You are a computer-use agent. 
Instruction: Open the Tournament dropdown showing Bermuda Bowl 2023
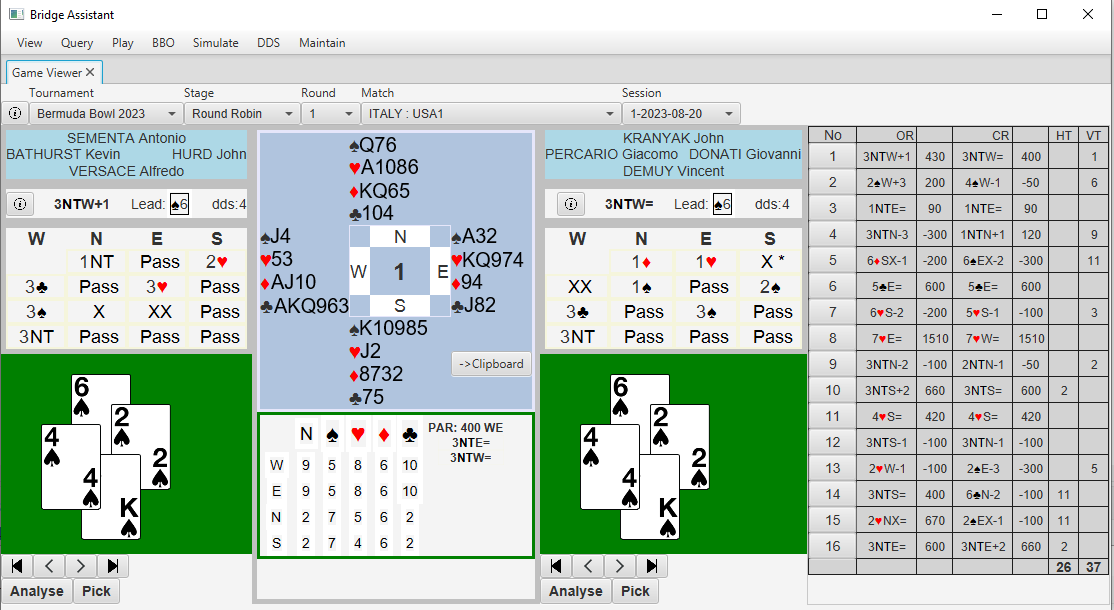(x=105, y=114)
